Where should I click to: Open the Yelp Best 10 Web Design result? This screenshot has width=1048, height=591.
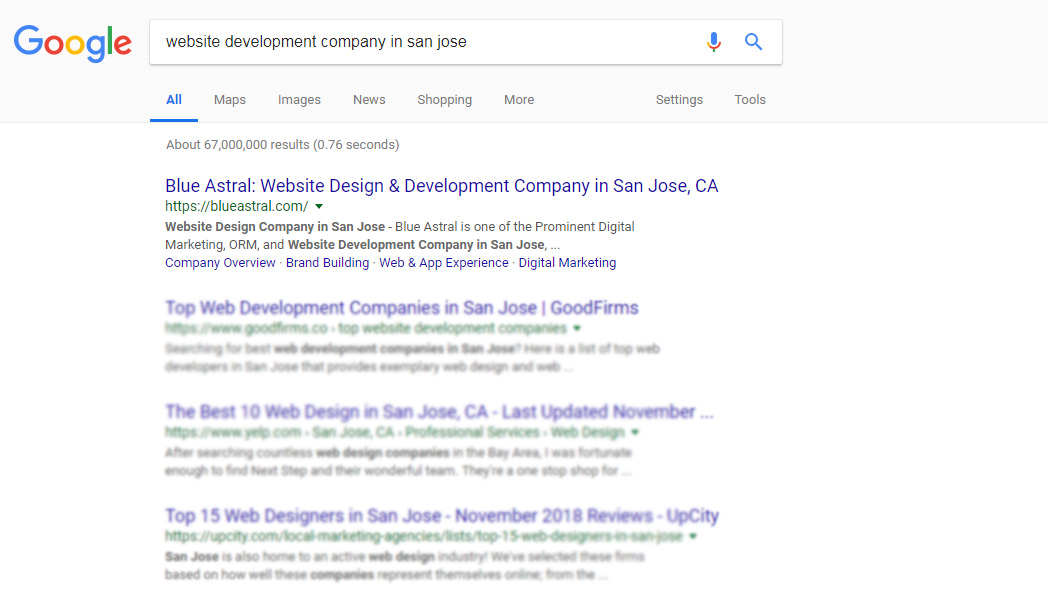(x=439, y=412)
